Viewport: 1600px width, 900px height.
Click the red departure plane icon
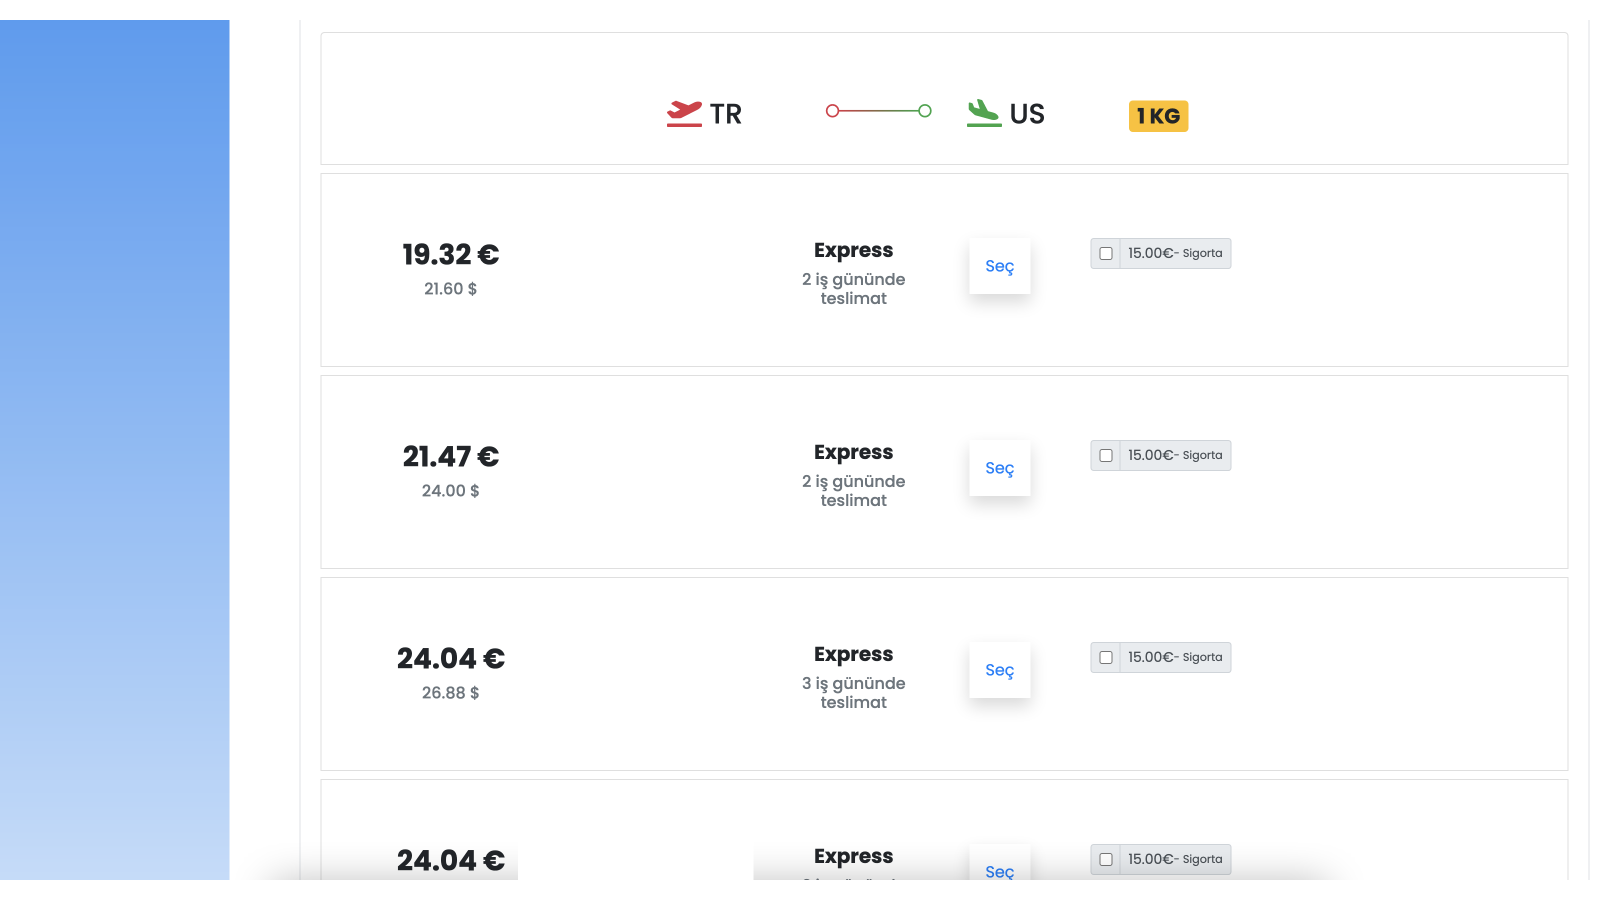coord(684,113)
